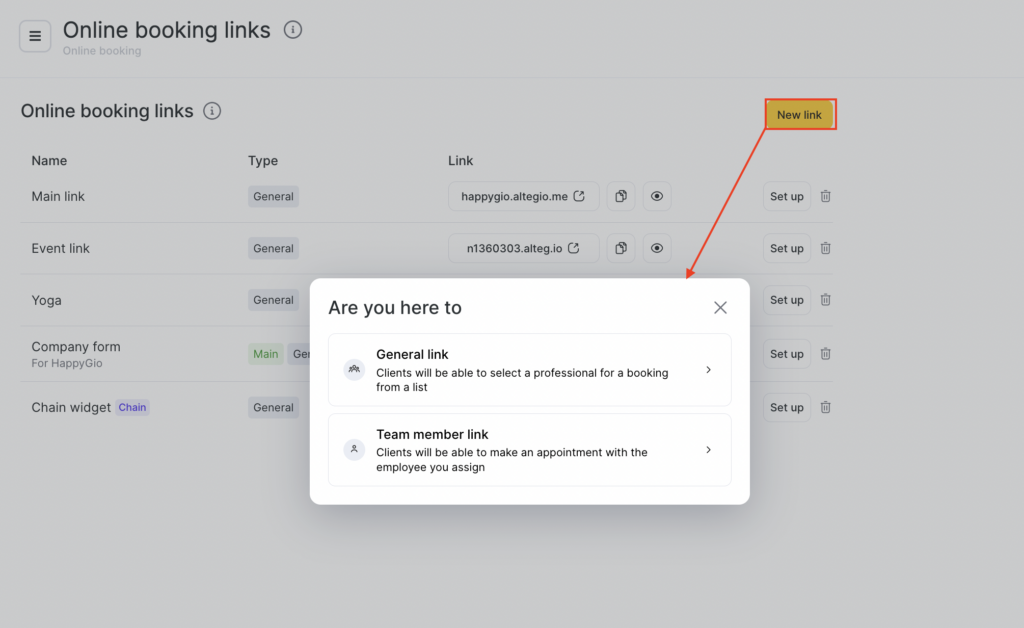Copy the Event link URL
The height and width of the screenshot is (628, 1024).
[621, 248]
